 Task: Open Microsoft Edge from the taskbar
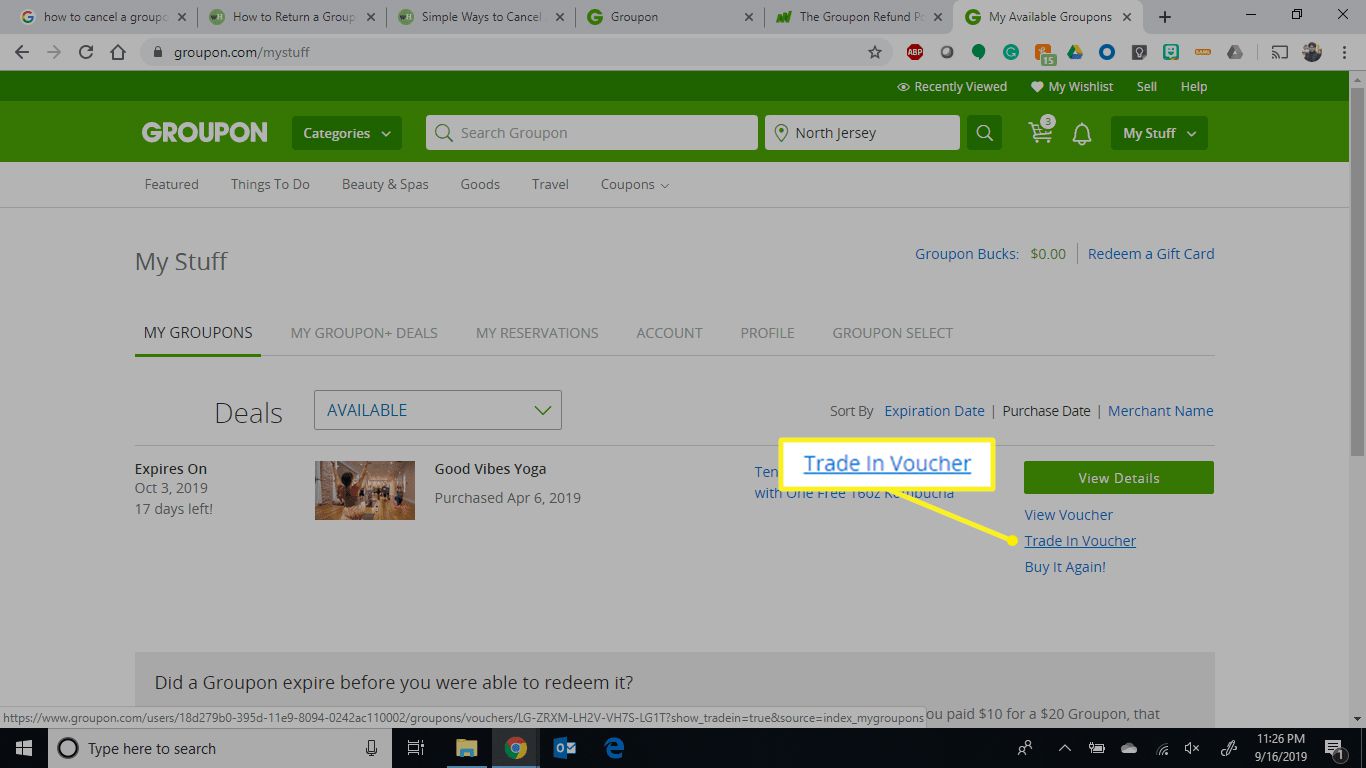click(614, 748)
